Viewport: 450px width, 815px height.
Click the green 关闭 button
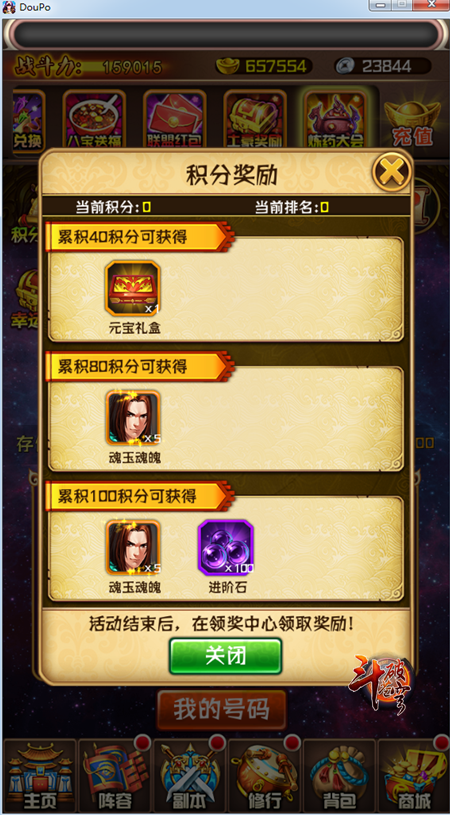tap(226, 656)
